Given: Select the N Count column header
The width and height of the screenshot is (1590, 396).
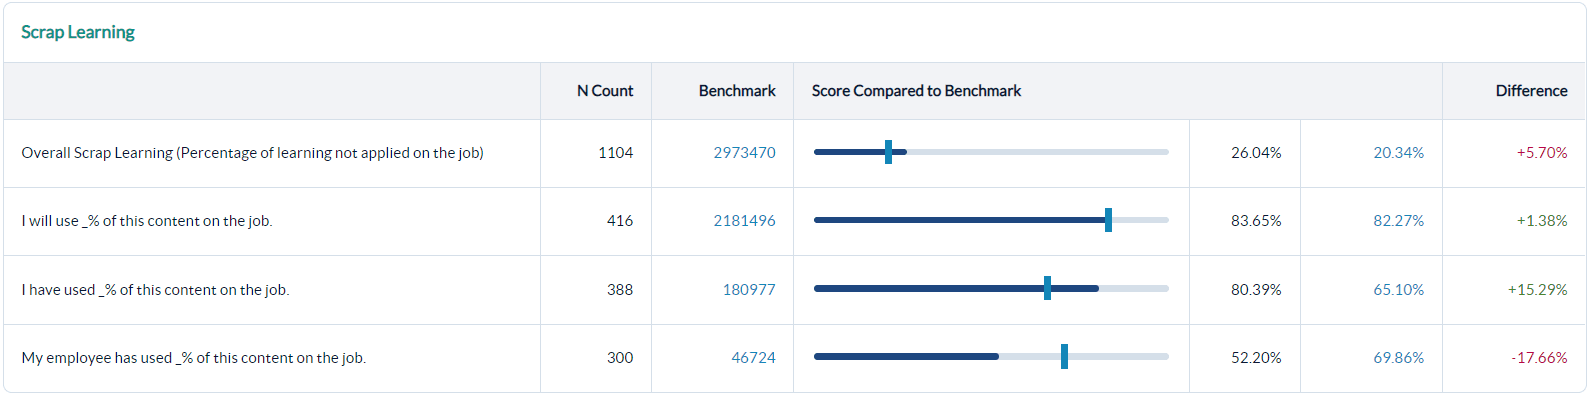Looking at the screenshot, I should tap(605, 91).
